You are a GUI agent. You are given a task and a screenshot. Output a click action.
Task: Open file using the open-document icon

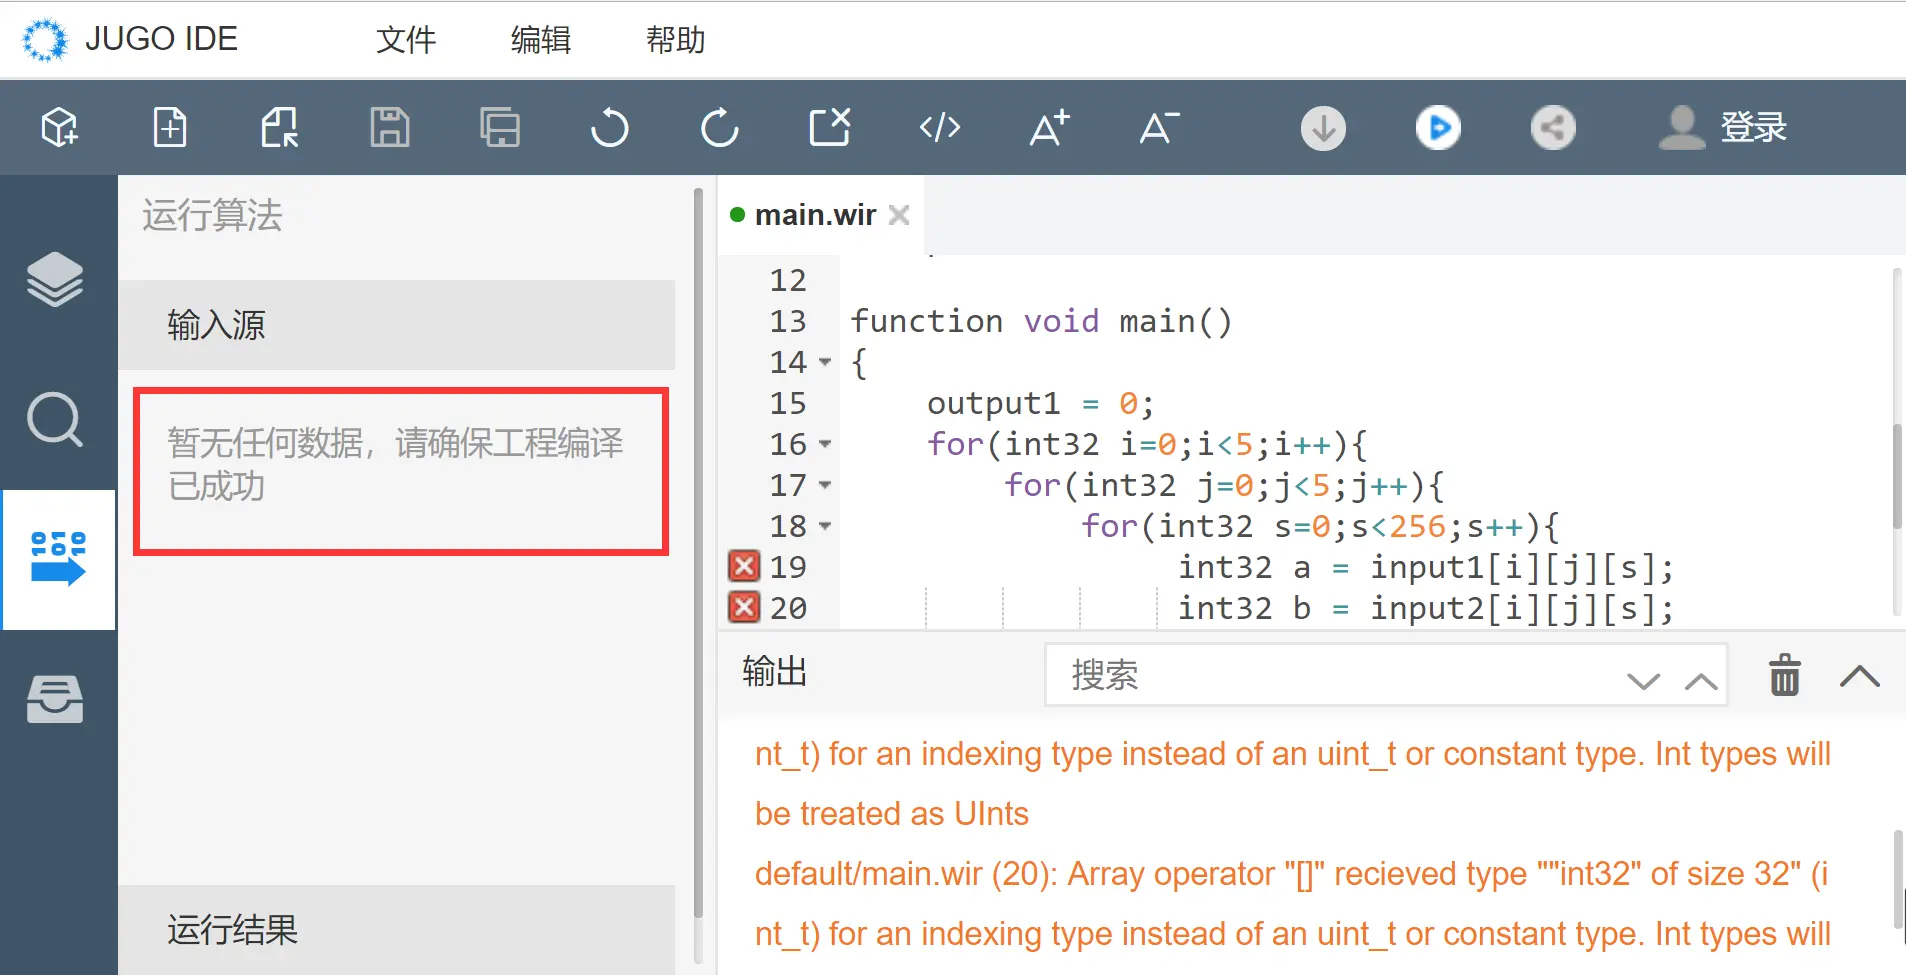coord(280,128)
